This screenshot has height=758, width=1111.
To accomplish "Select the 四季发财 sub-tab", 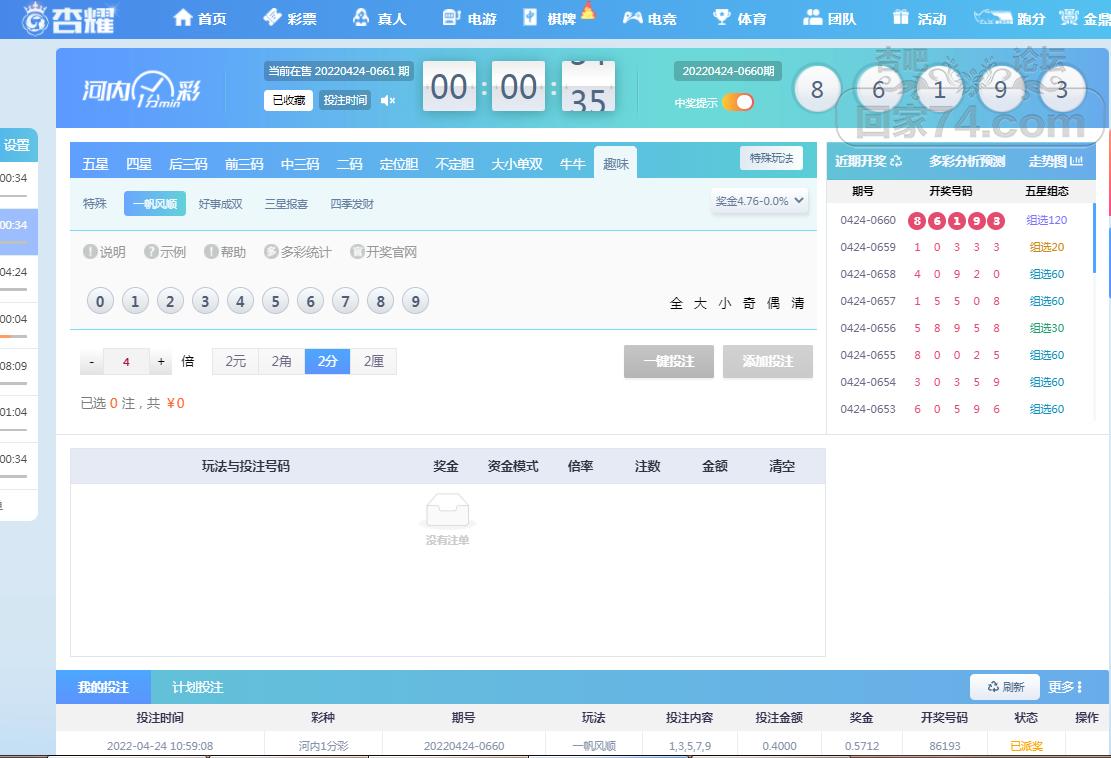I will tap(351, 204).
